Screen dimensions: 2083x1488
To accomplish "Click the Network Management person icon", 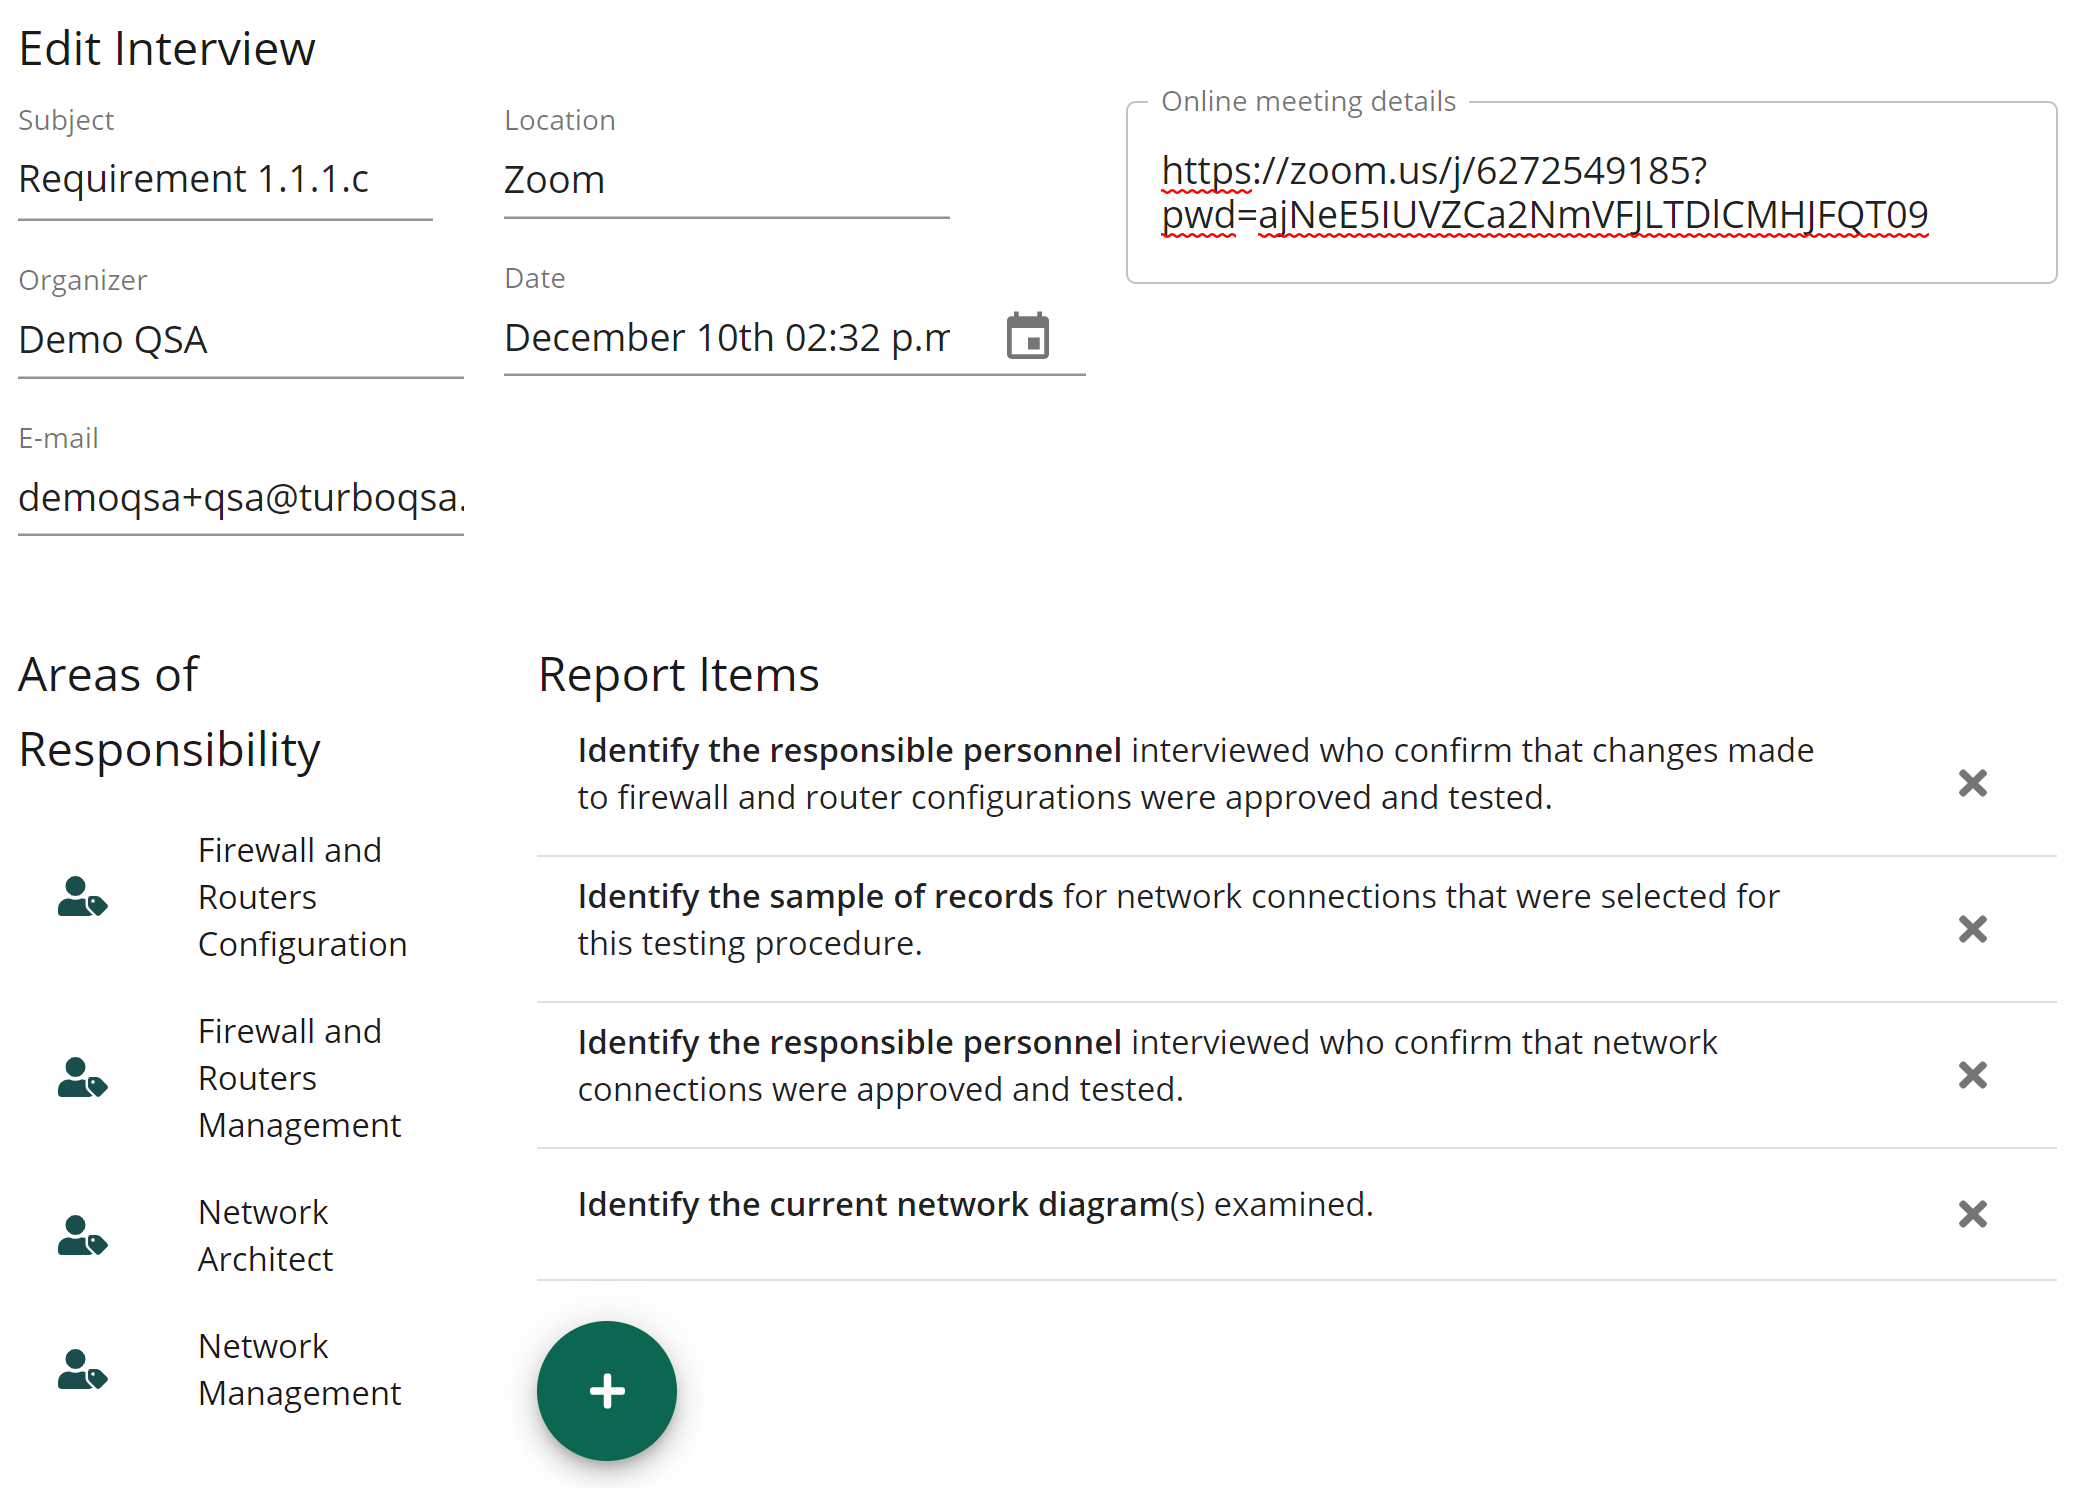I will coord(82,1370).
